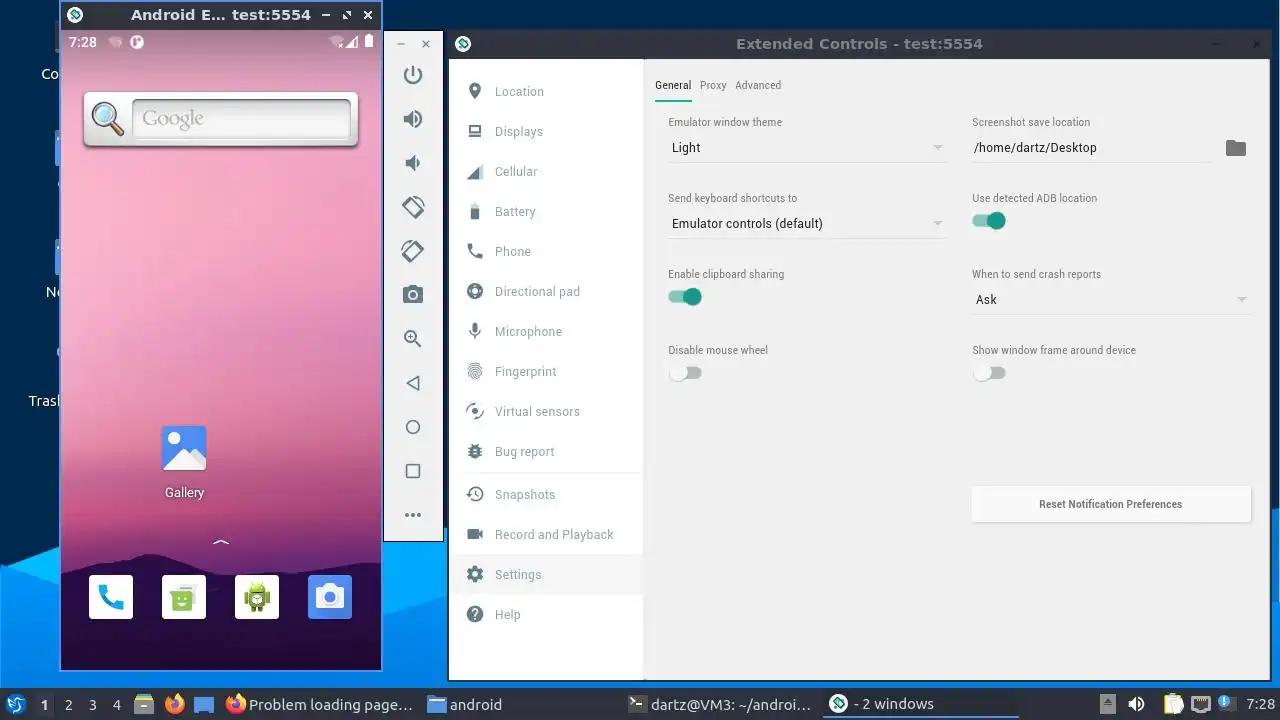Tap the Back triangle button in emulator toolbar
Image resolution: width=1280 pixels, height=720 pixels.
(413, 383)
